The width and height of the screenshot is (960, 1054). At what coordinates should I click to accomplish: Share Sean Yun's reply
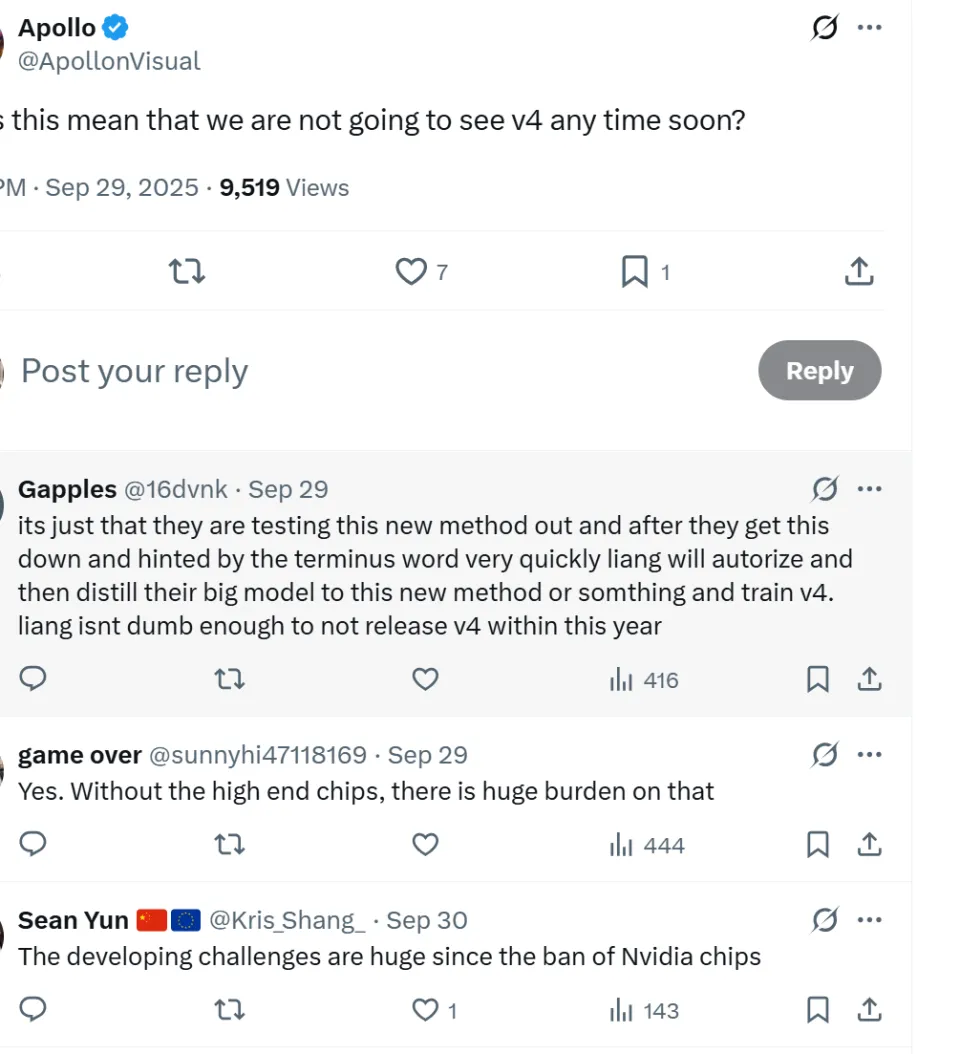point(870,1010)
